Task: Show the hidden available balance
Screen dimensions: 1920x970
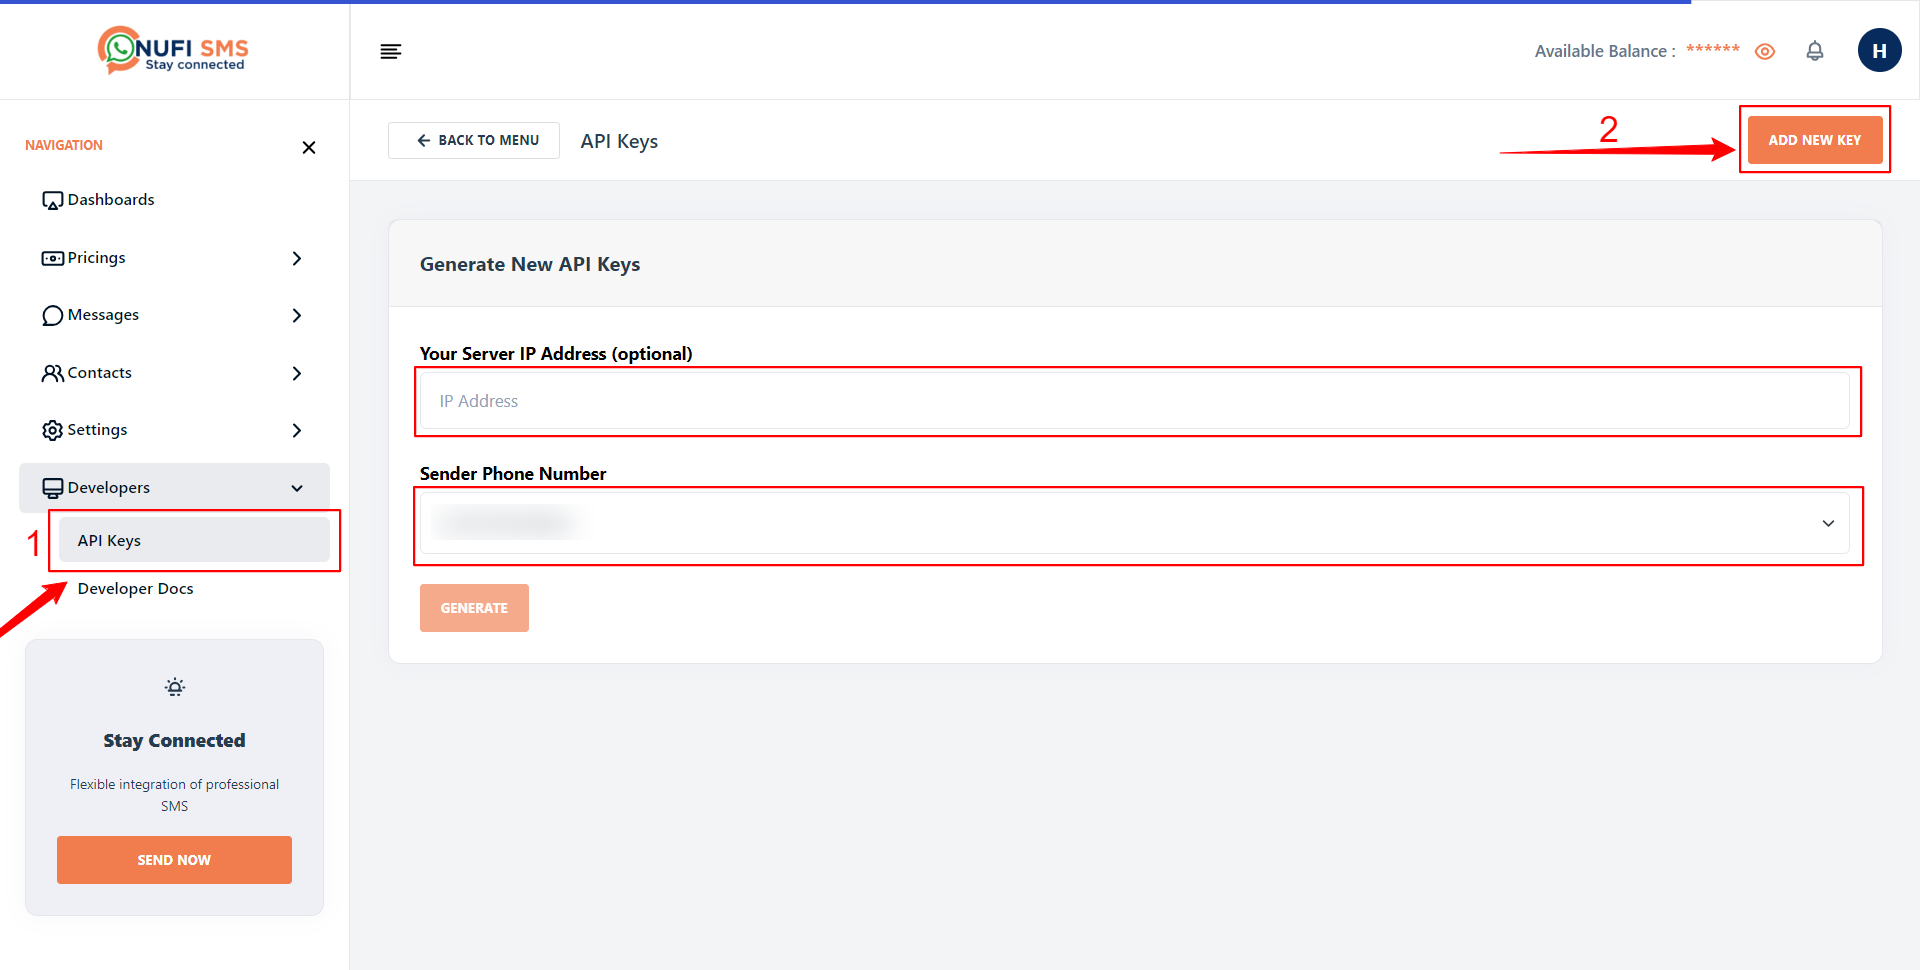Action: pyautogui.click(x=1765, y=52)
